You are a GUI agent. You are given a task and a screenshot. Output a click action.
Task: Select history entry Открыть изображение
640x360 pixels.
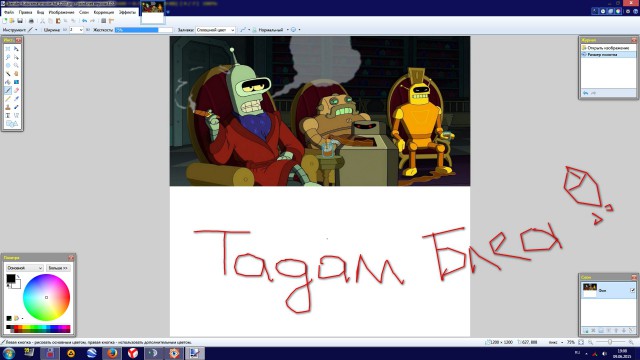pos(608,48)
